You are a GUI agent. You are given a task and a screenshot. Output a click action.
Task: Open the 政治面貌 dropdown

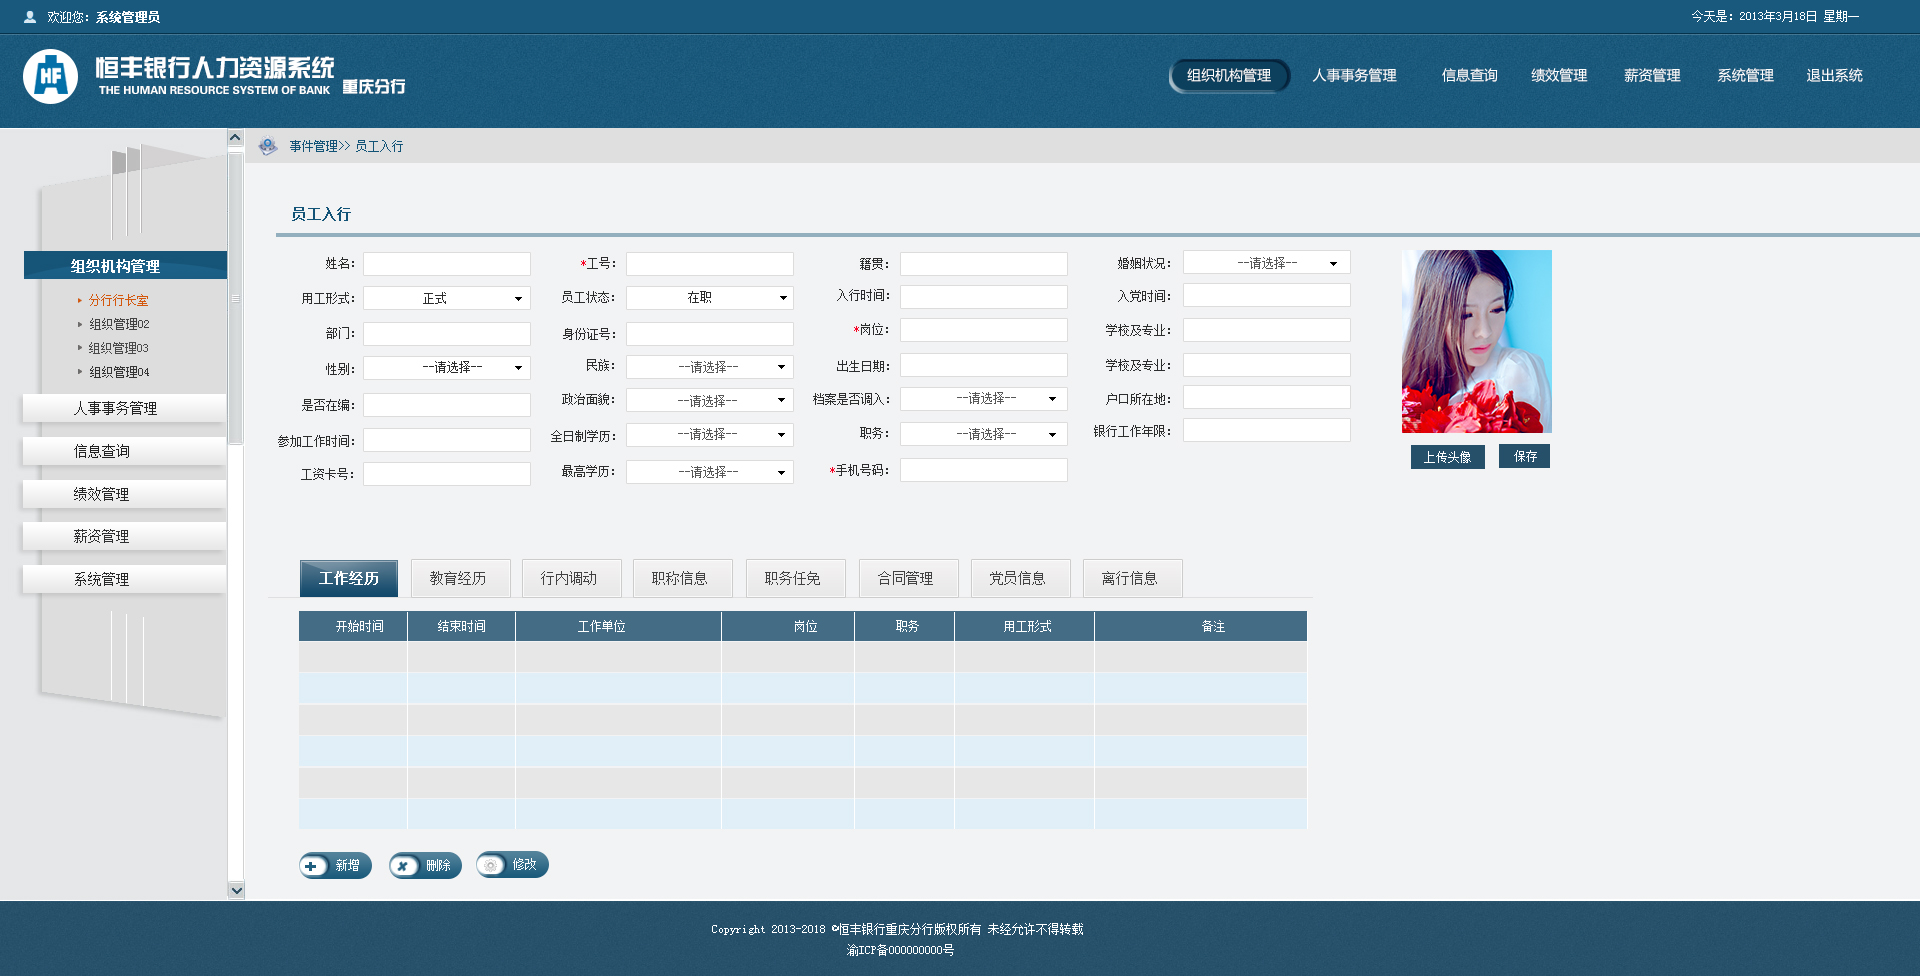pyautogui.click(x=710, y=400)
